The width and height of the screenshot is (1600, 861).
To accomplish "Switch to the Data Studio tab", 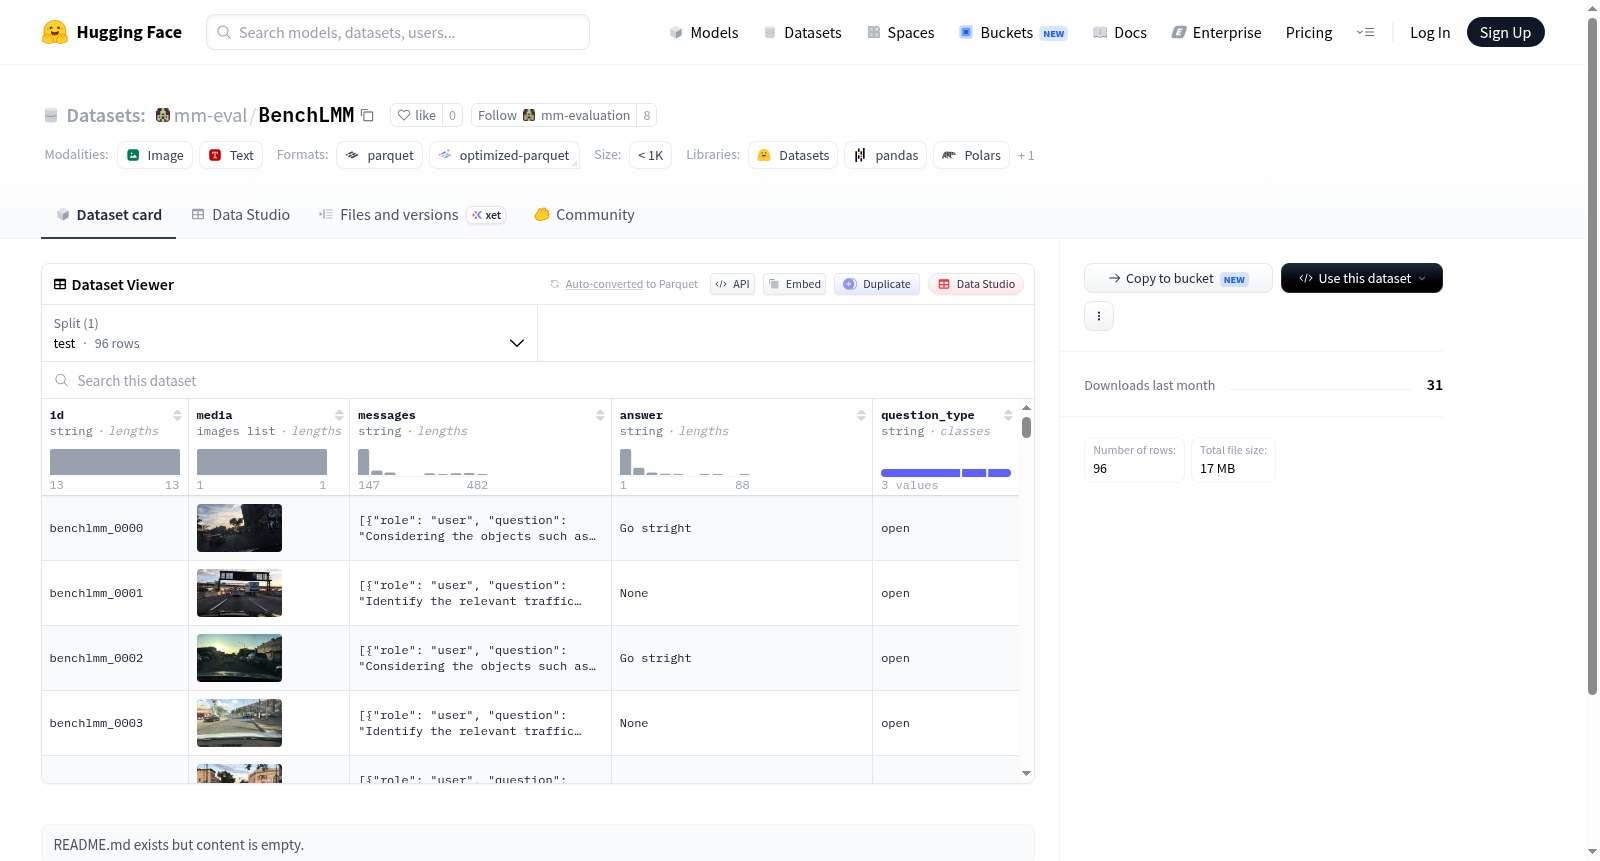I will click(241, 214).
